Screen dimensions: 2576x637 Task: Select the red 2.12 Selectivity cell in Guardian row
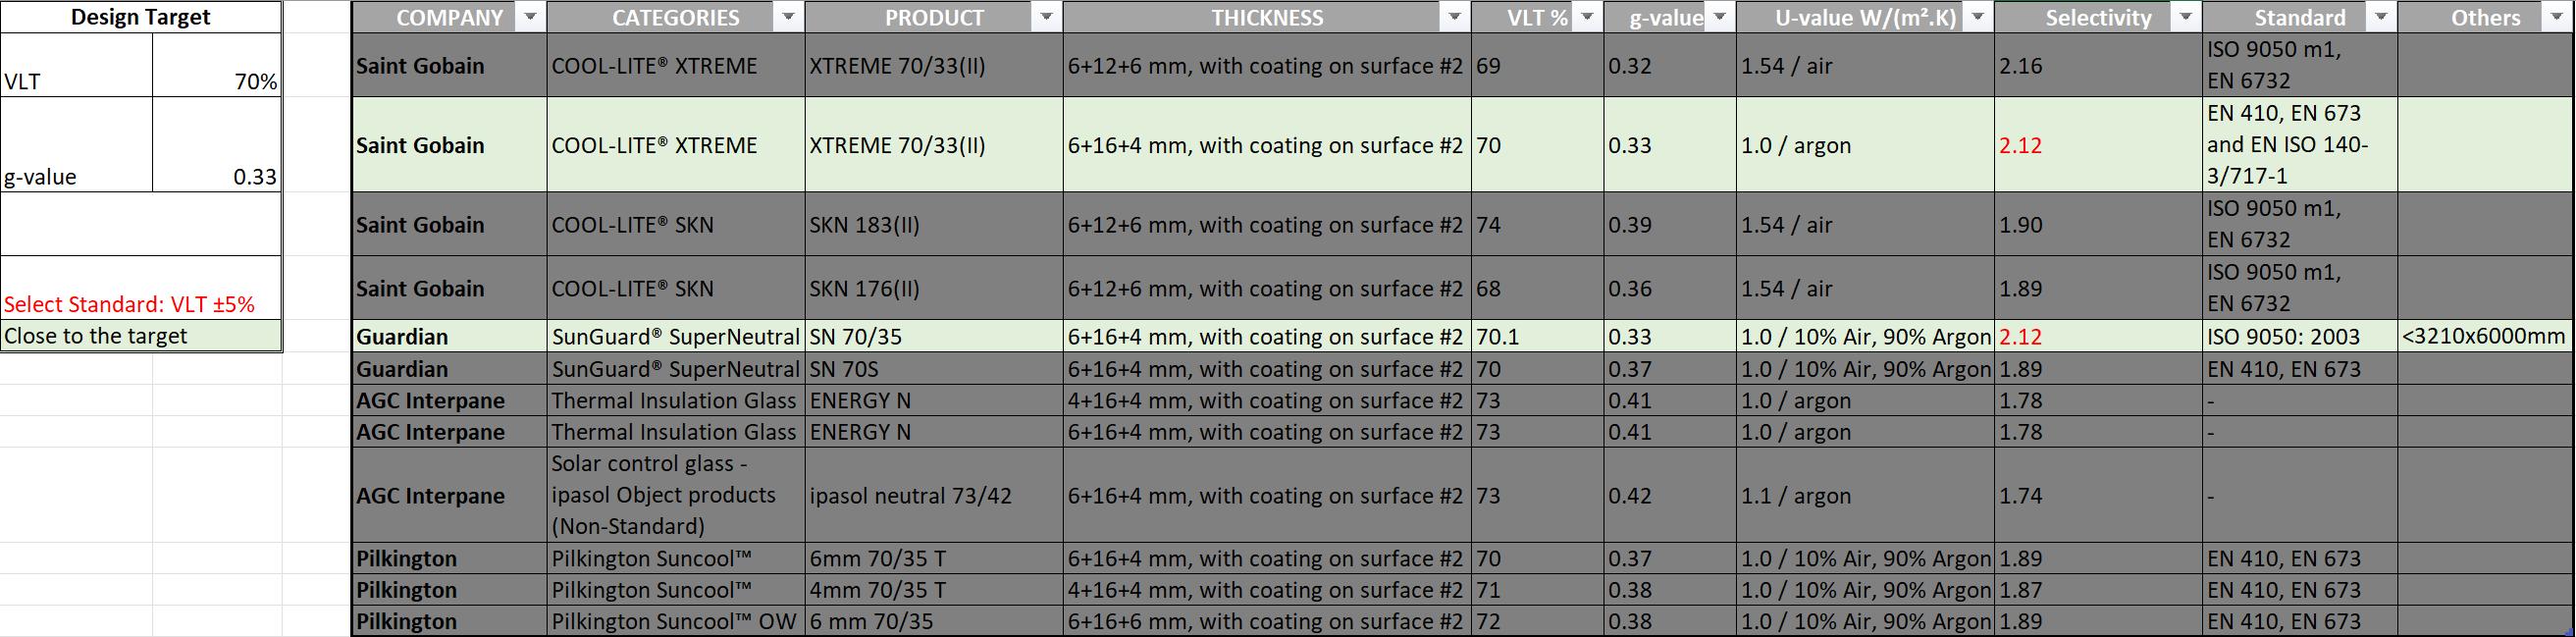coord(2098,336)
